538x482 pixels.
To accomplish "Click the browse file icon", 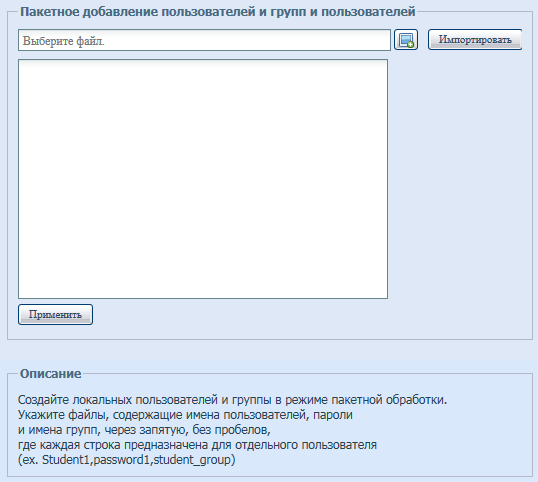I will (406, 40).
